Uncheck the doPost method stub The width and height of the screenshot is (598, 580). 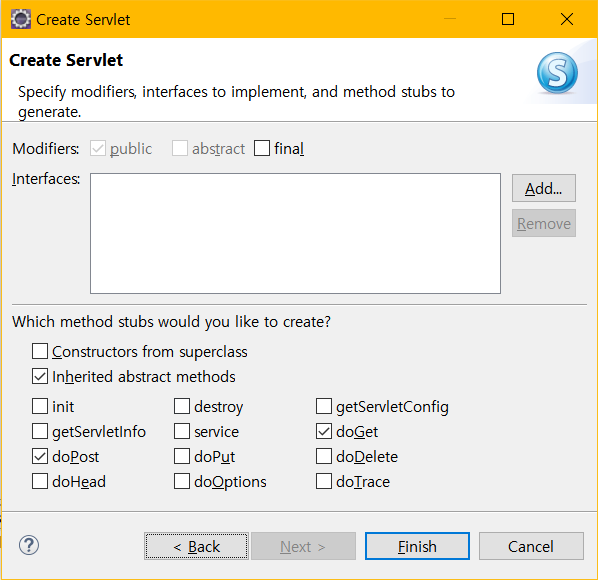click(x=40, y=456)
